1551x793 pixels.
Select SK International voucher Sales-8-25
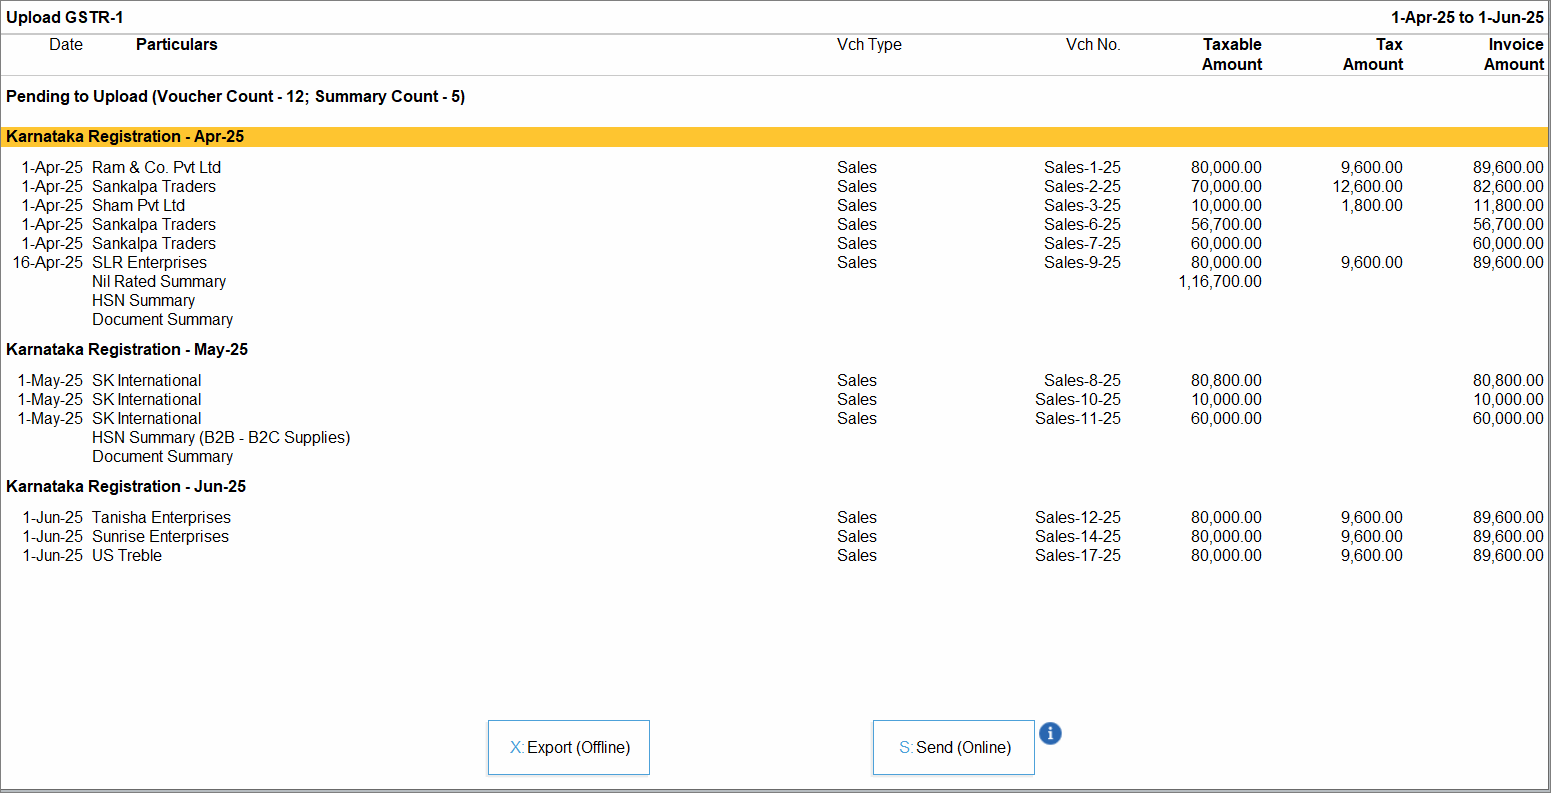pos(146,381)
